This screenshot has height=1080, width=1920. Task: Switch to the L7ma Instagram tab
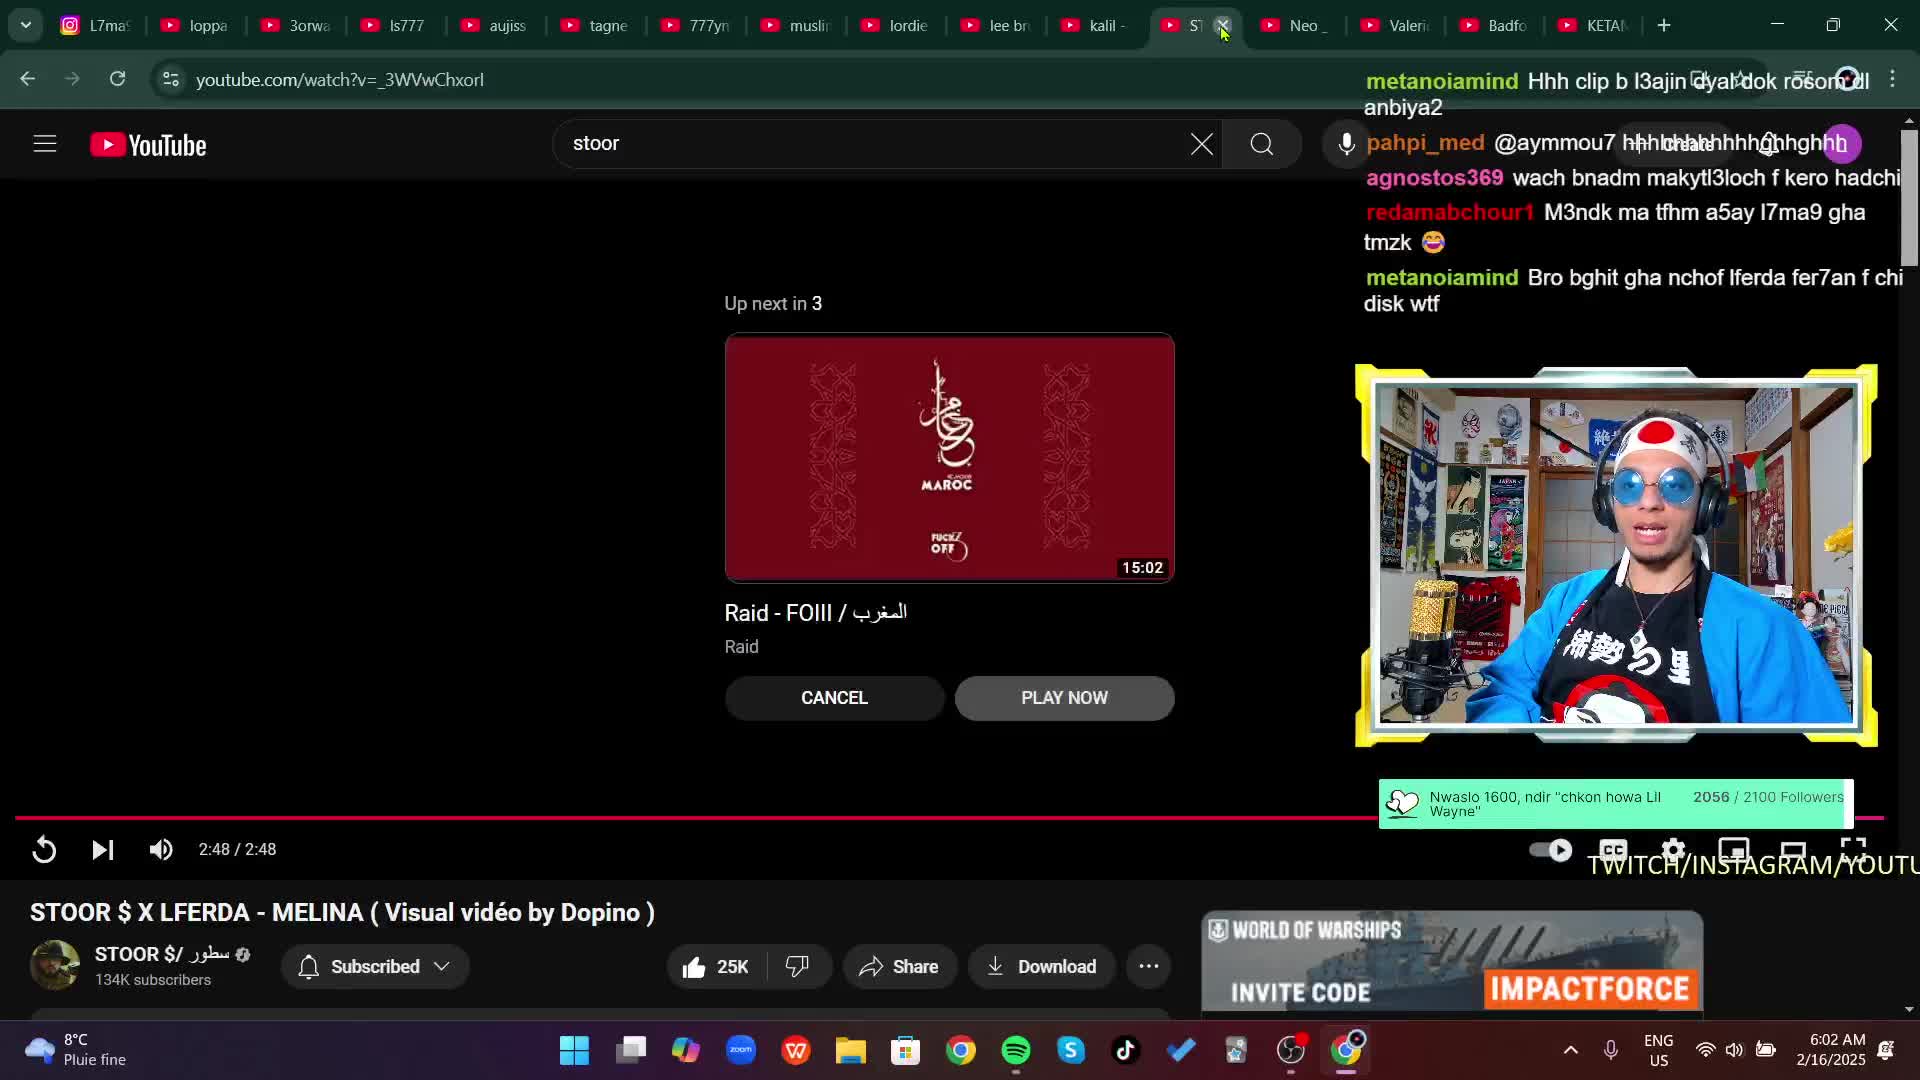click(x=96, y=26)
